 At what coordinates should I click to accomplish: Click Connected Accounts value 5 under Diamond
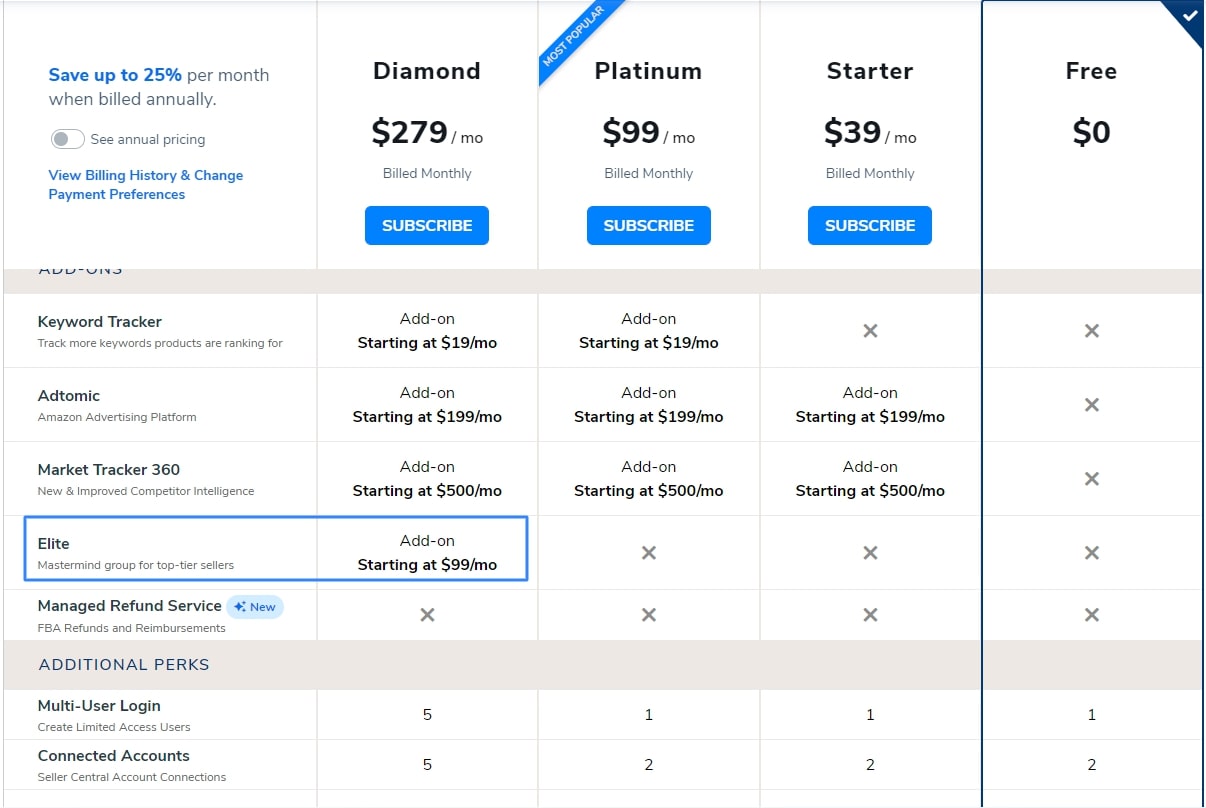(x=427, y=765)
